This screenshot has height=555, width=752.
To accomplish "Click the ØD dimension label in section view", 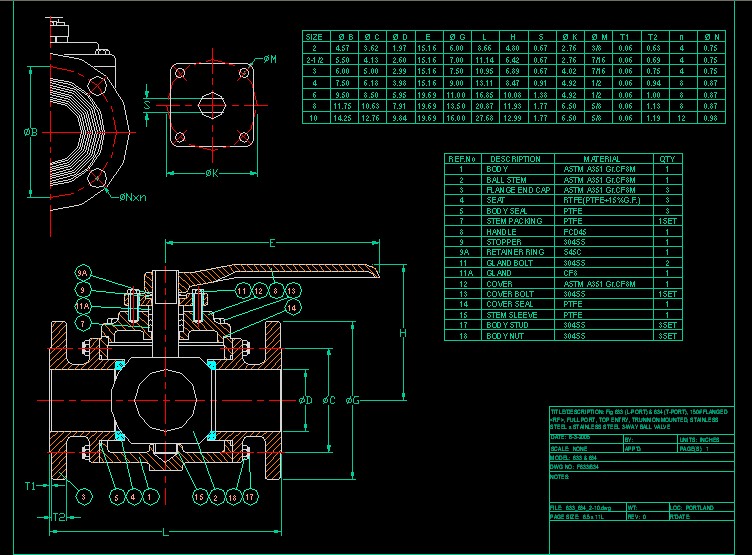I will pos(306,400).
